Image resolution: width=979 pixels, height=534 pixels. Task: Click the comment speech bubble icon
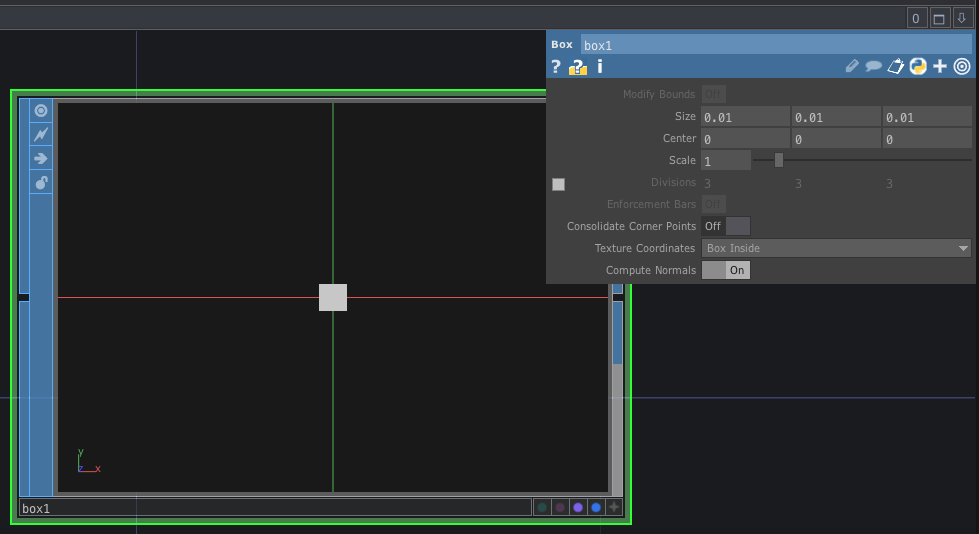(873, 67)
